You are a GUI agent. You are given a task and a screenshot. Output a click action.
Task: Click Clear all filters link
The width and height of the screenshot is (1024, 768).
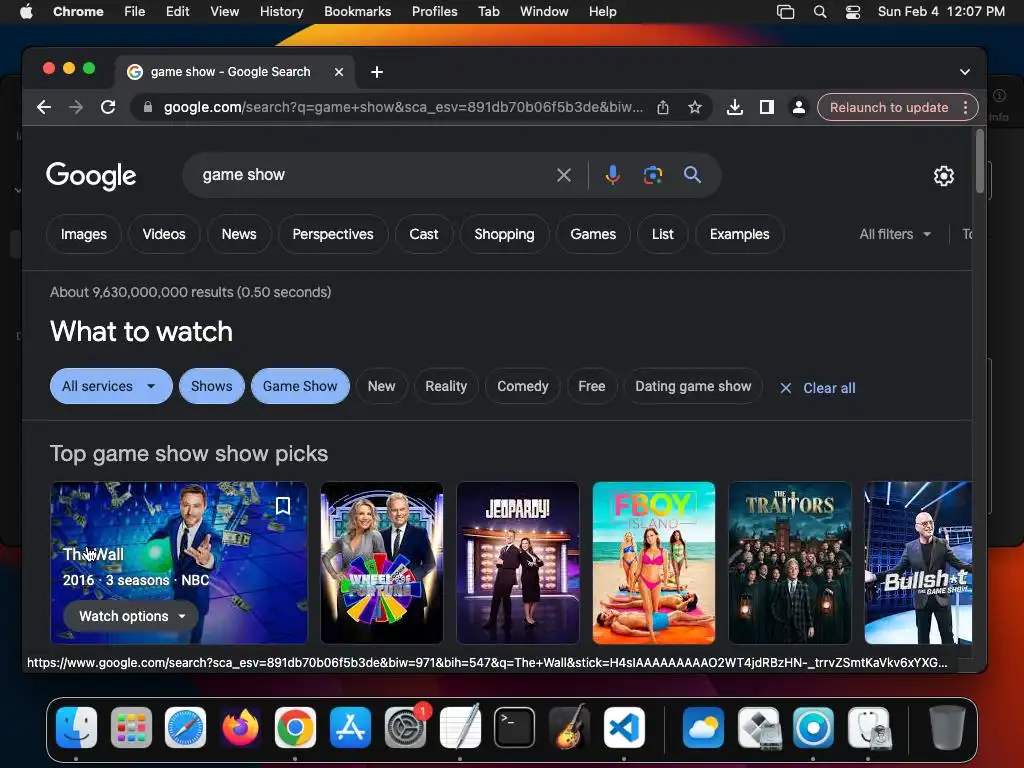818,388
